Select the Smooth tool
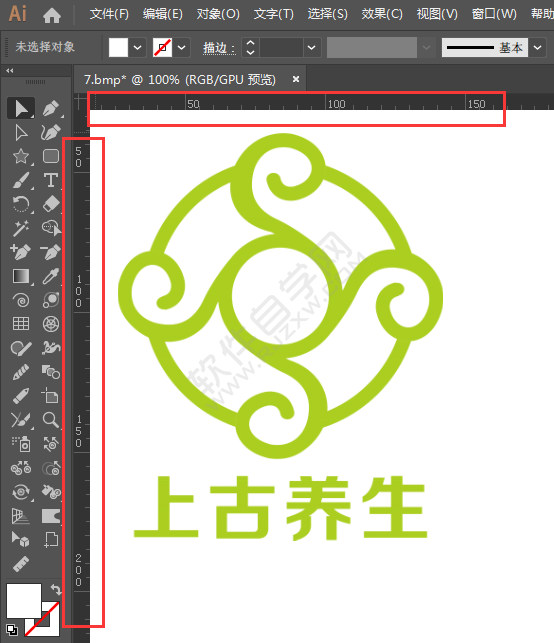 tap(21, 372)
